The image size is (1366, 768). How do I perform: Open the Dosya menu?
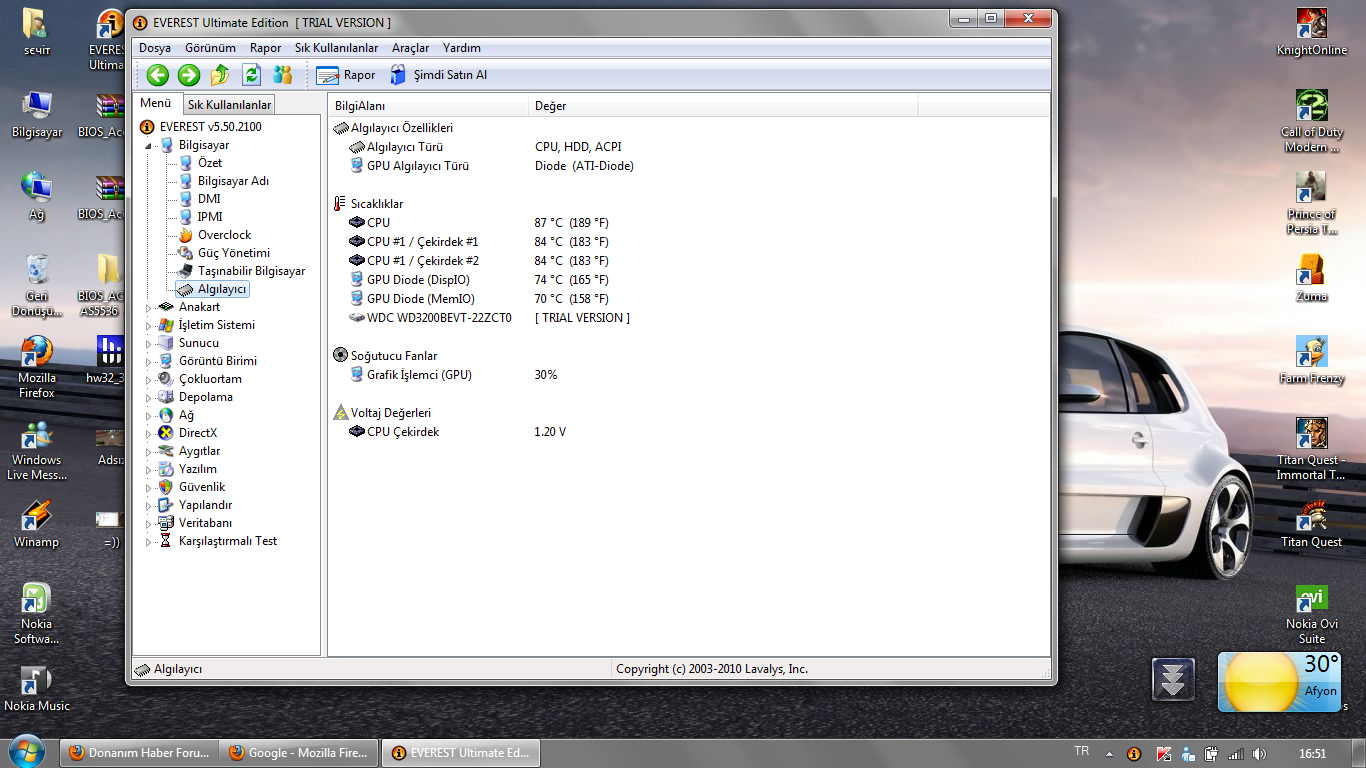tap(155, 48)
